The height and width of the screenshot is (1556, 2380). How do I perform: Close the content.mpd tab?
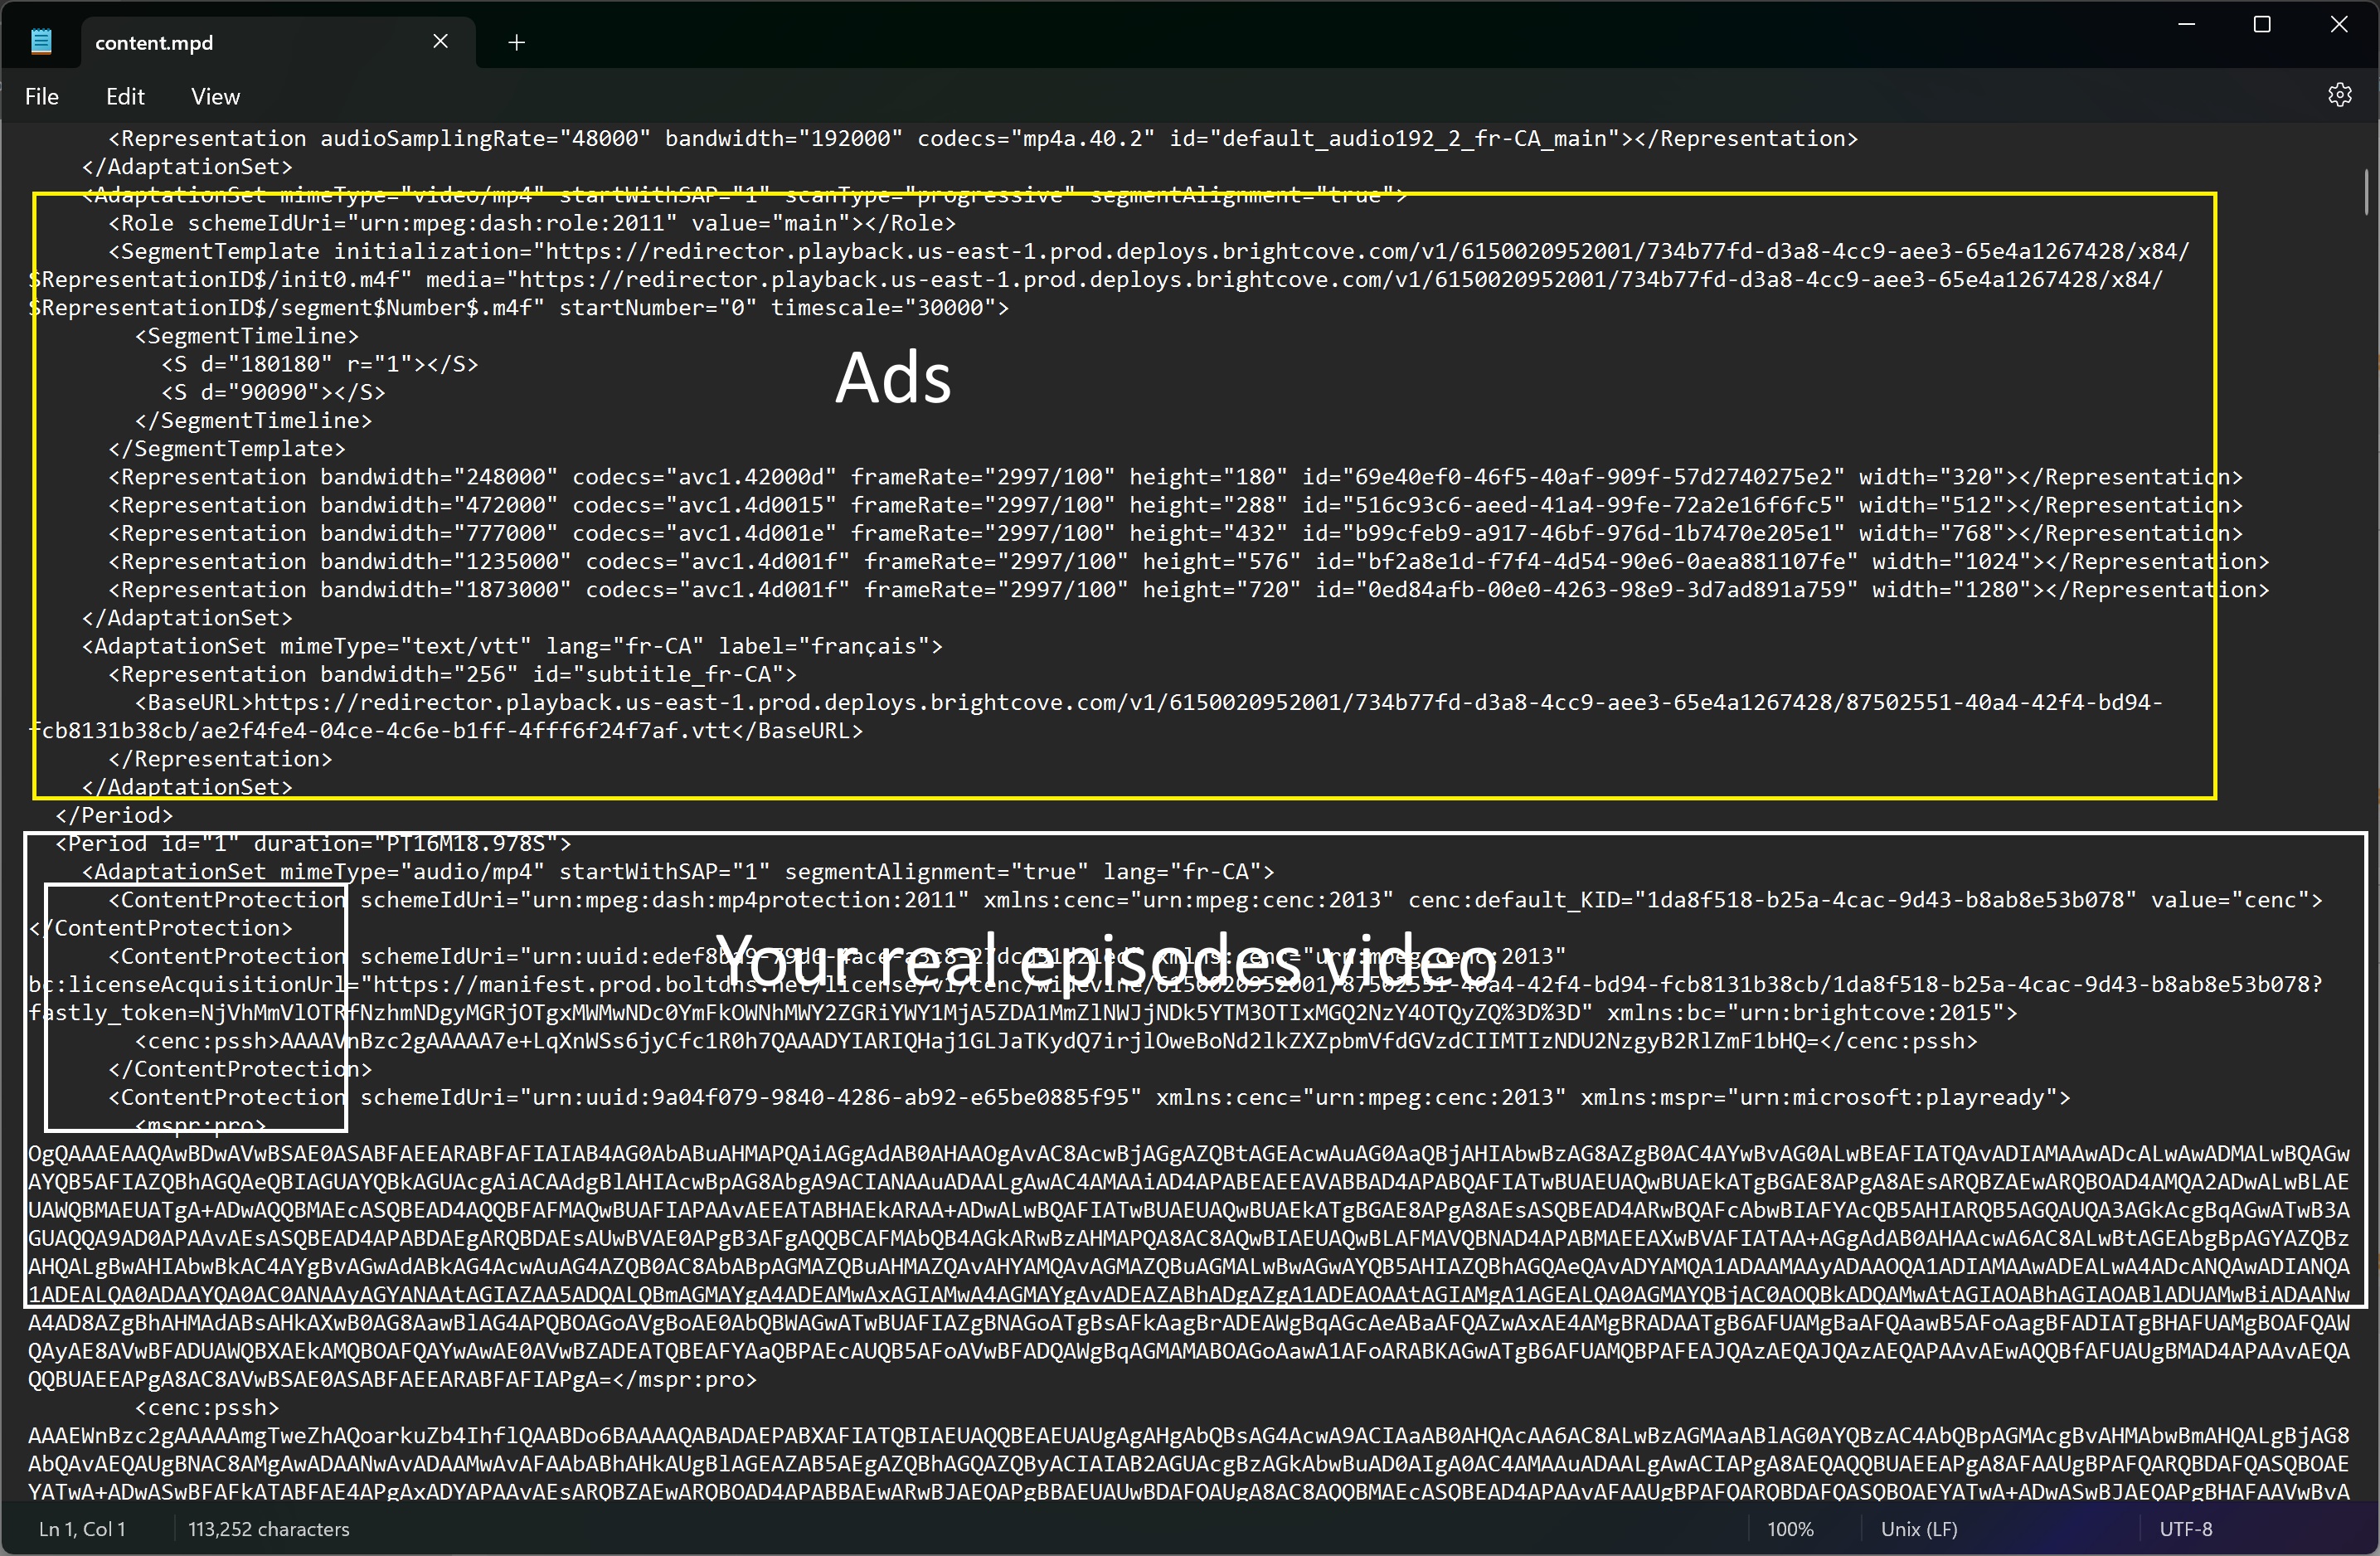point(440,41)
